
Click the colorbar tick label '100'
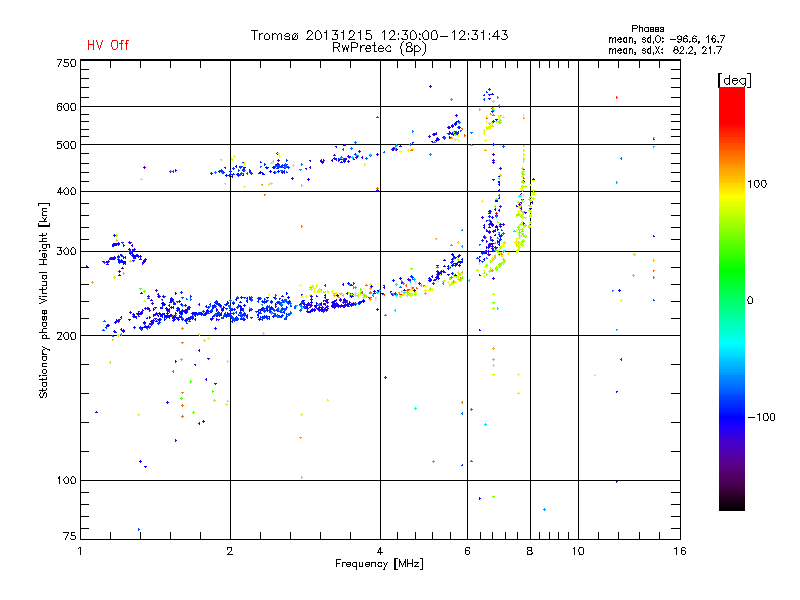[757, 184]
